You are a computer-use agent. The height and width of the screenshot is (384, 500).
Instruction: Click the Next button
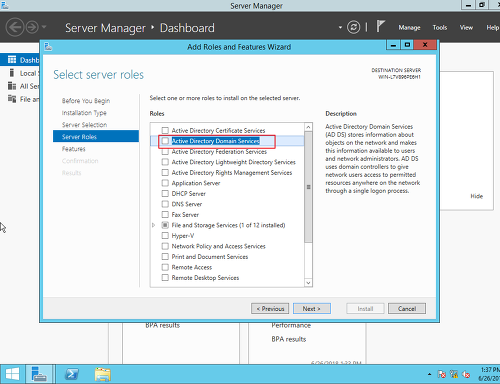(312, 309)
